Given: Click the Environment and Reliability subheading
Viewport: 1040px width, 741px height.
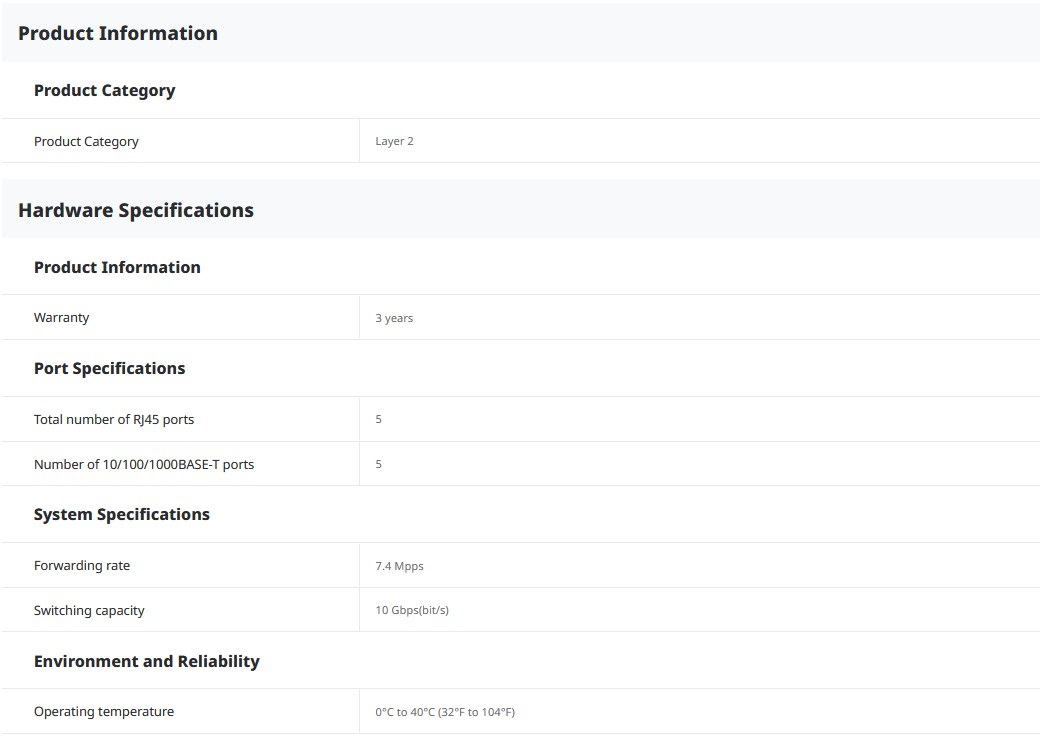Looking at the screenshot, I should (x=147, y=661).
